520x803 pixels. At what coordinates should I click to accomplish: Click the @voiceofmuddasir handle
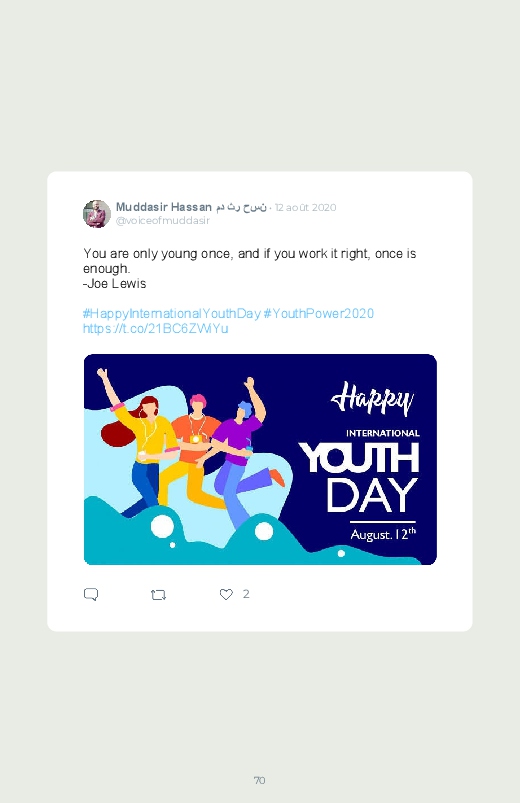tap(163, 221)
